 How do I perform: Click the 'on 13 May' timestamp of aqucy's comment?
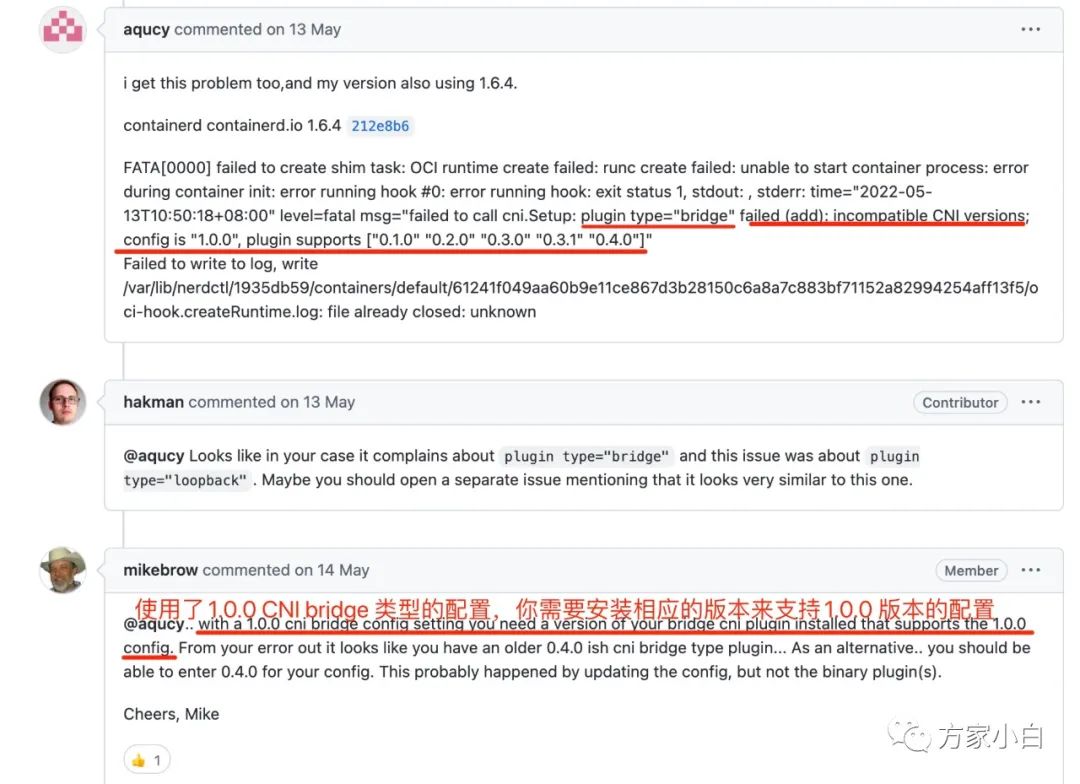click(303, 30)
